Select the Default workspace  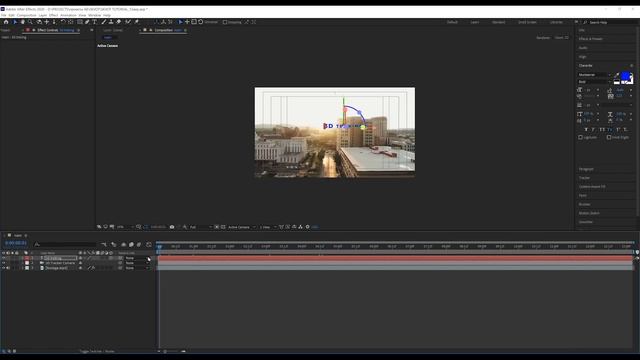click(452, 22)
